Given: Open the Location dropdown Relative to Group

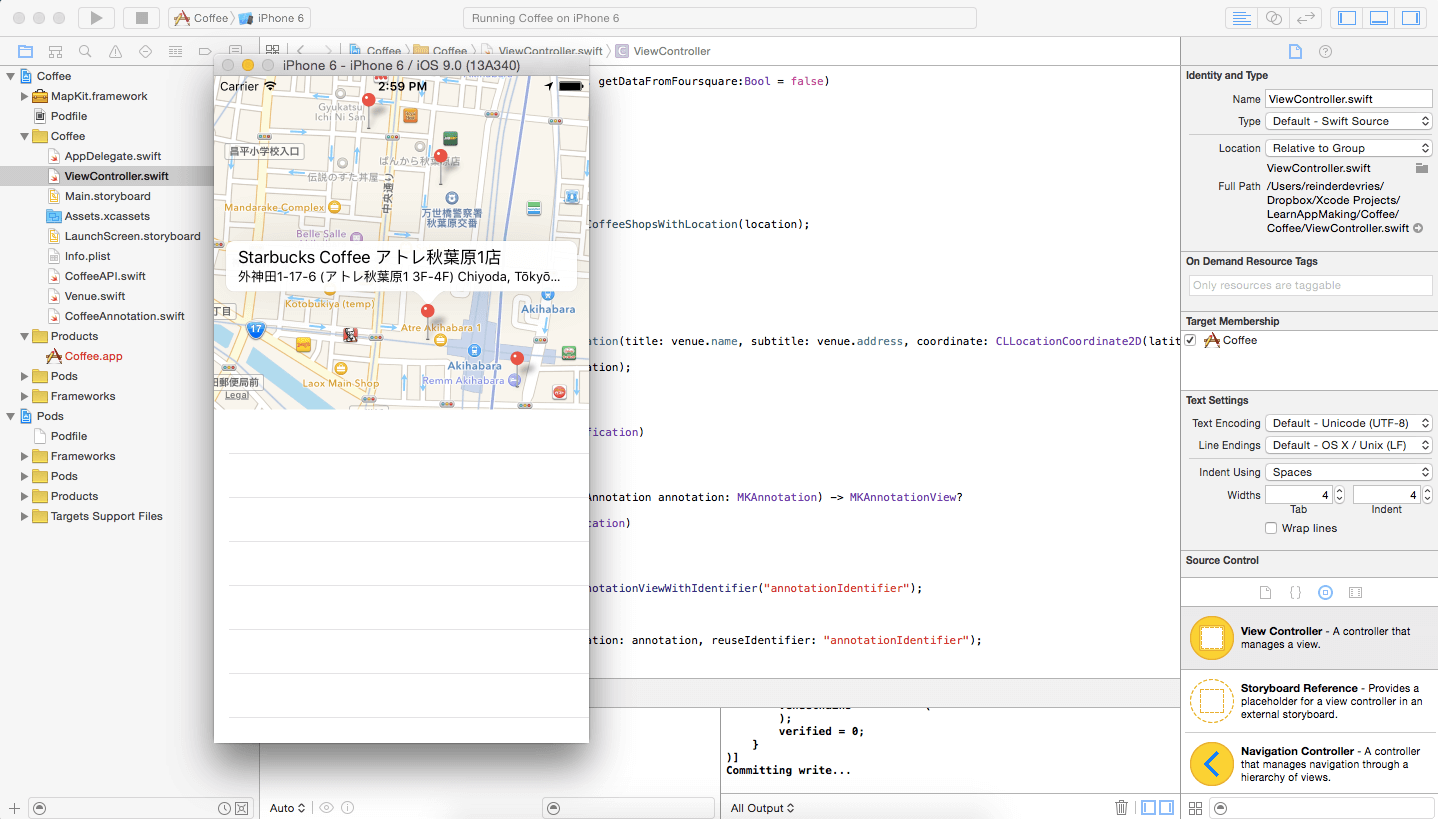Looking at the screenshot, I should pos(1348,148).
